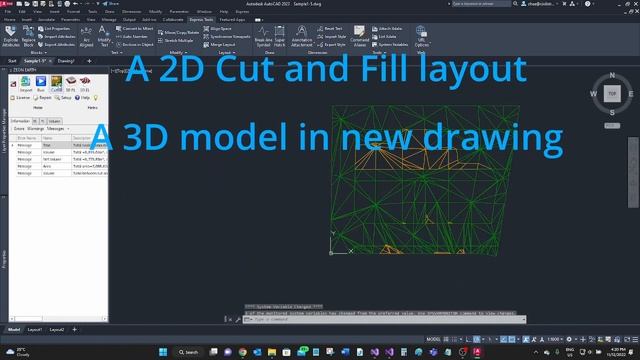Image resolution: width=640 pixels, height=360 pixels.
Task: Click the Run icon in Zeon Earth panel
Action: (x=41, y=84)
